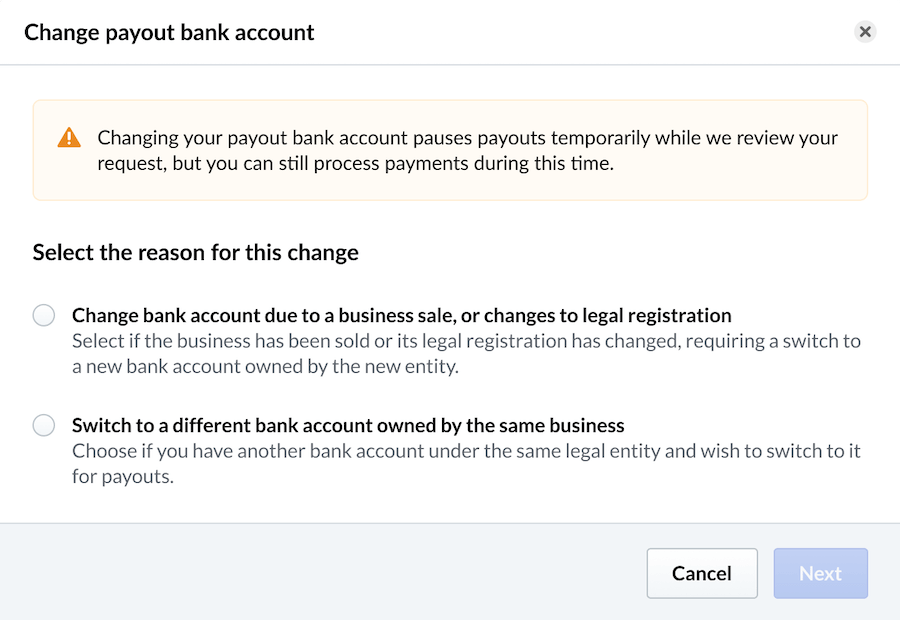Click the "Changing your payout bank account pauses" warning line
Viewport: 900px width, 620px height.
[x=467, y=137]
